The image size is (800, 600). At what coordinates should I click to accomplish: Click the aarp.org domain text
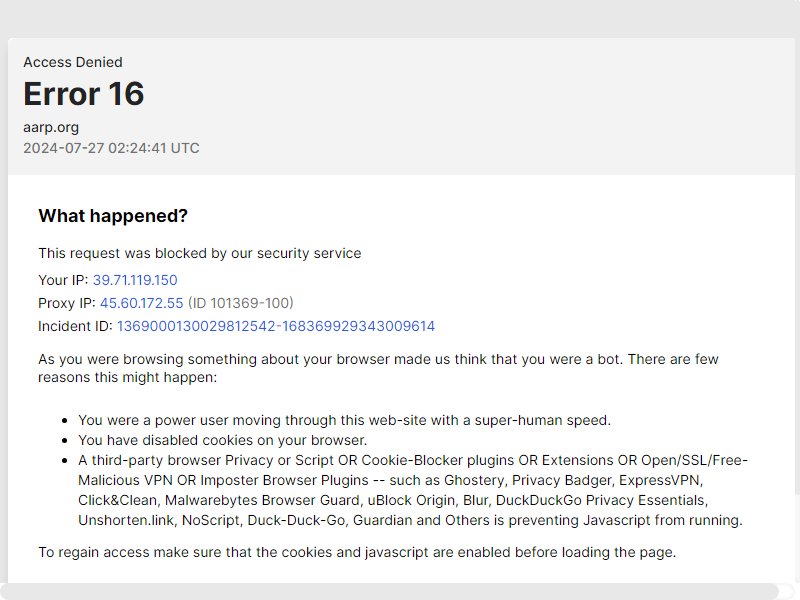click(x=51, y=128)
